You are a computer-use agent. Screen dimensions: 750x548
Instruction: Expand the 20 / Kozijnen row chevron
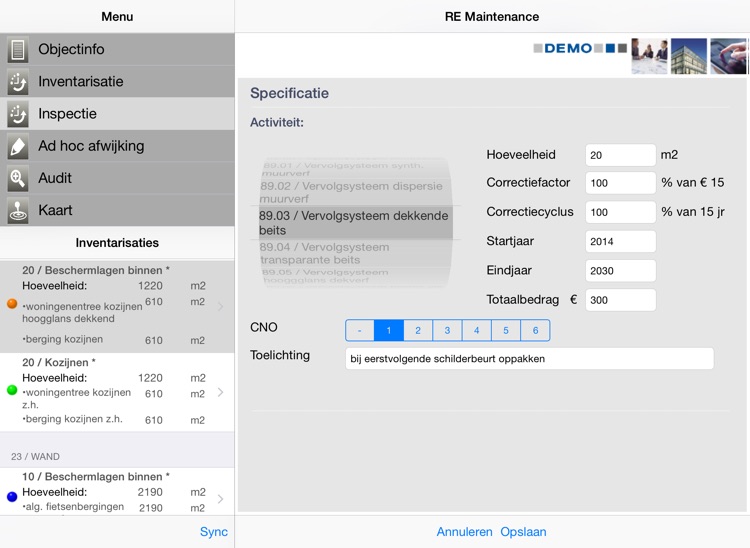coord(221,393)
